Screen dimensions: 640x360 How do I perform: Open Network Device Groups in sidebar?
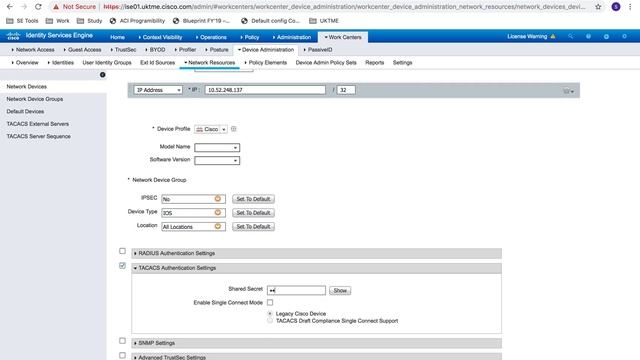tap(35, 99)
